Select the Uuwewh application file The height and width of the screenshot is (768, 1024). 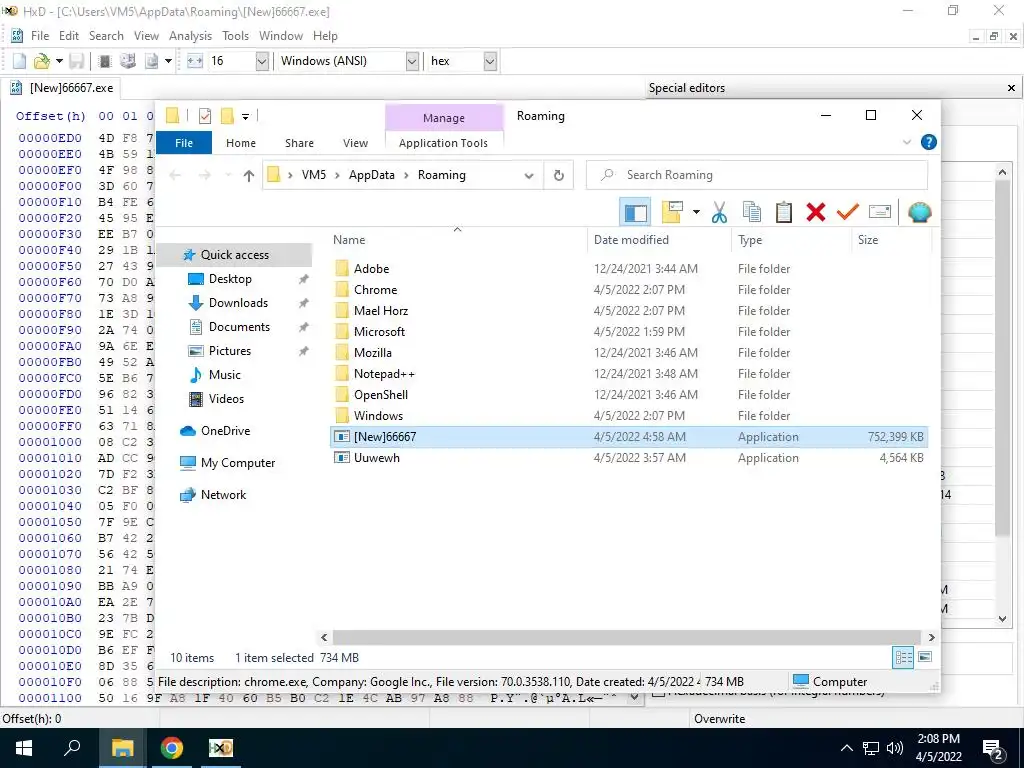pyautogui.click(x=630, y=458)
